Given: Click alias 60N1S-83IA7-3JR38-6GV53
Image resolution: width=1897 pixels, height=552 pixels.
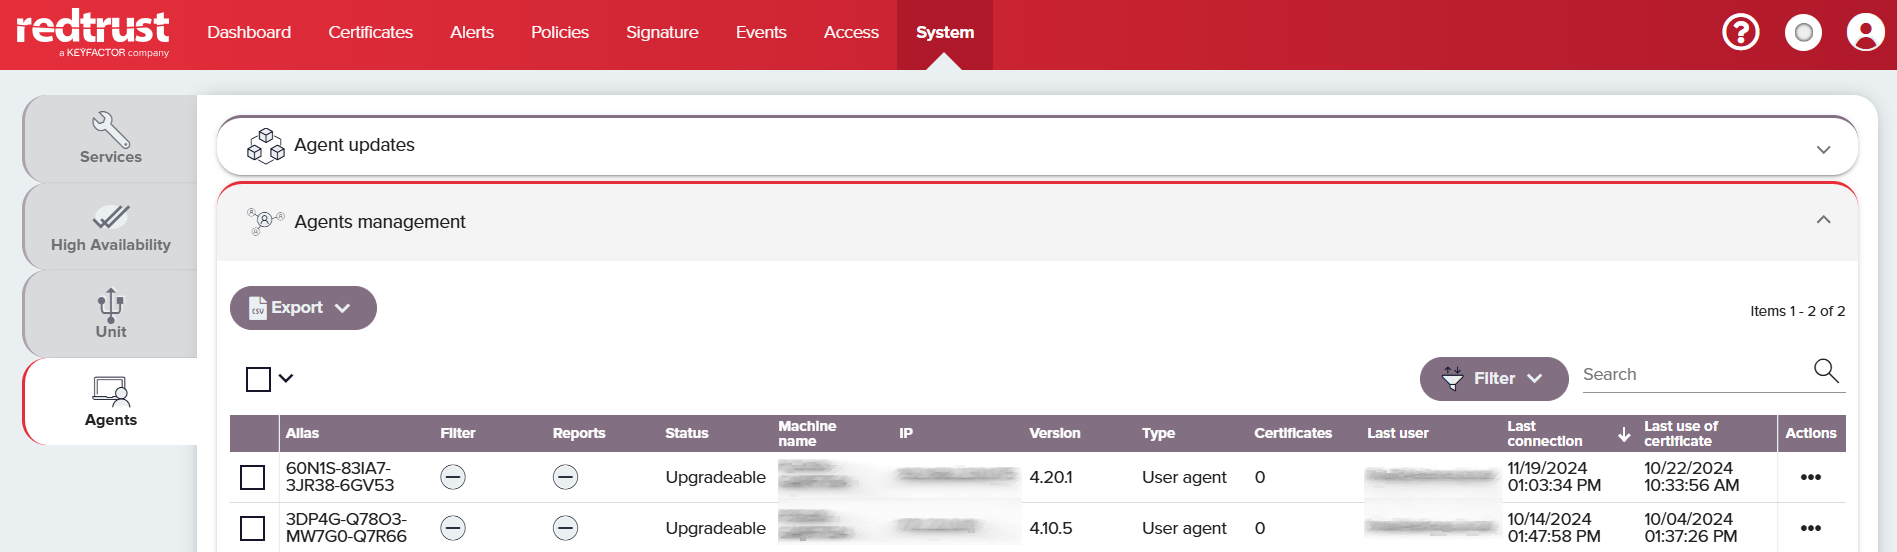Looking at the screenshot, I should point(340,477).
